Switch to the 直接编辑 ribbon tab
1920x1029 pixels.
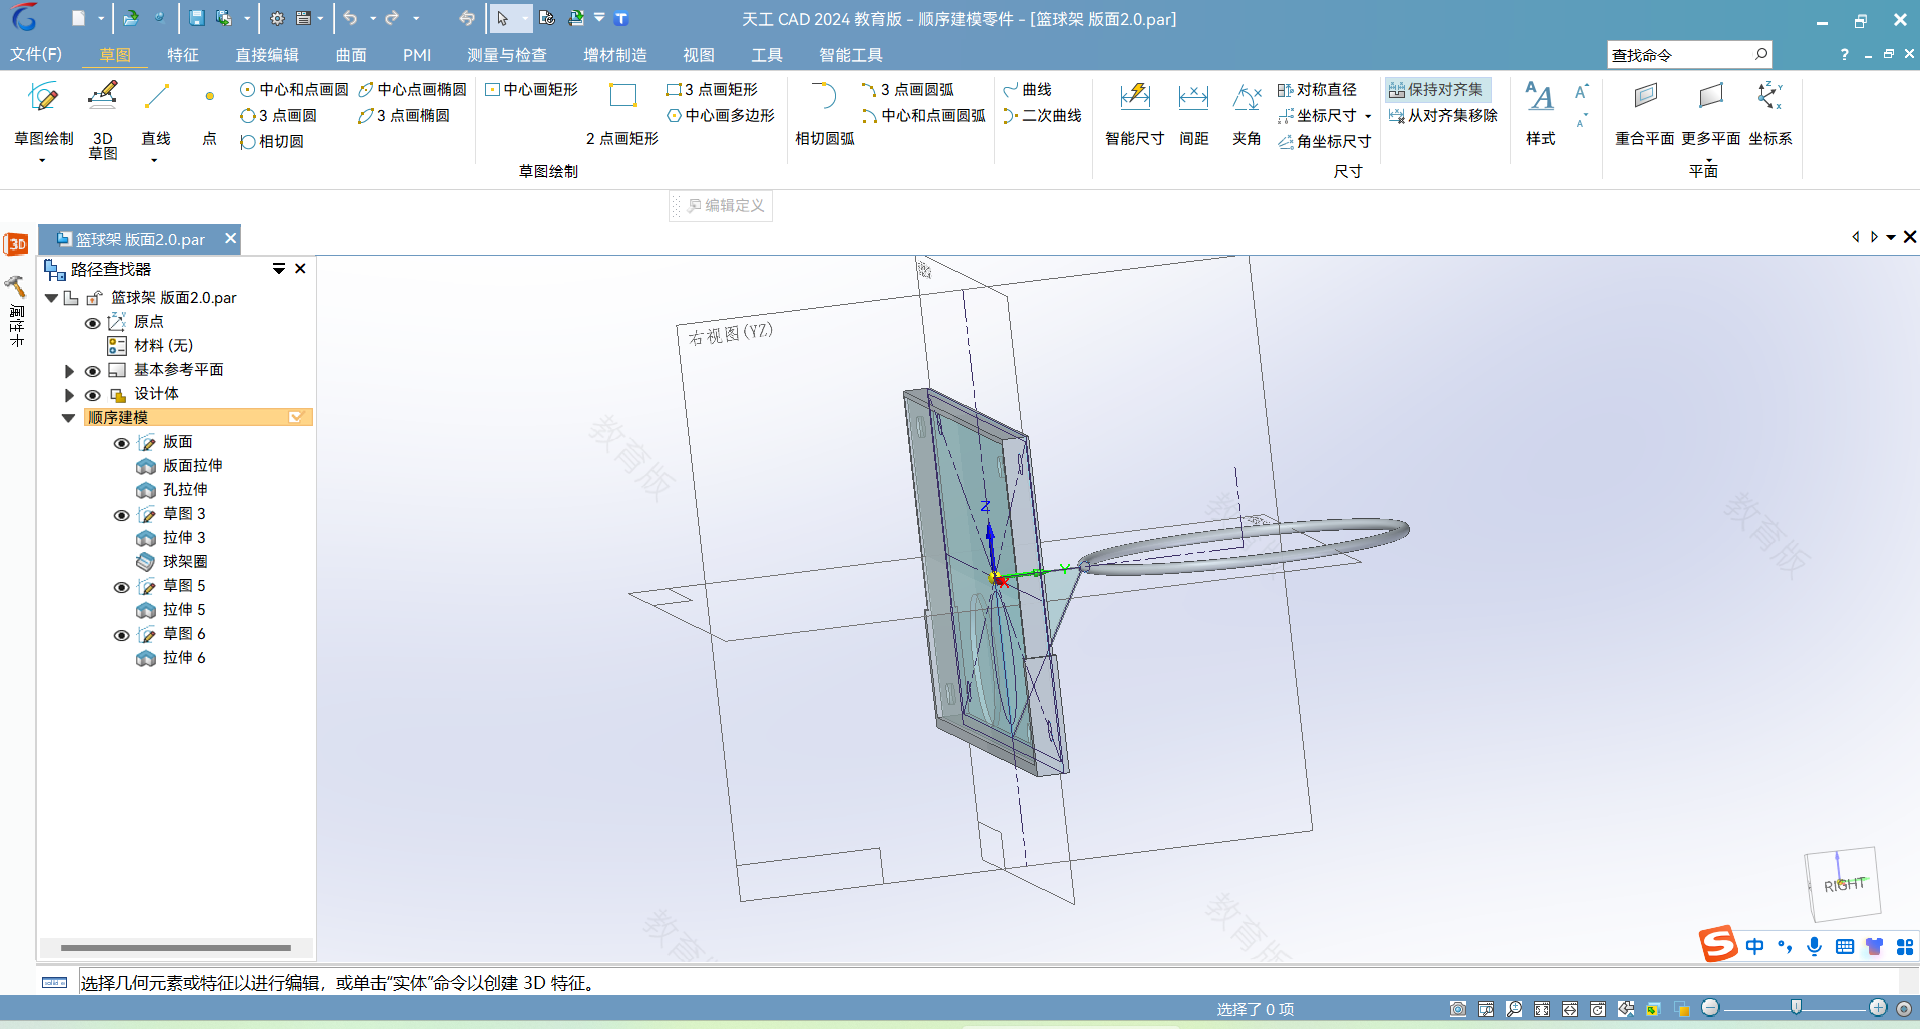click(267, 55)
